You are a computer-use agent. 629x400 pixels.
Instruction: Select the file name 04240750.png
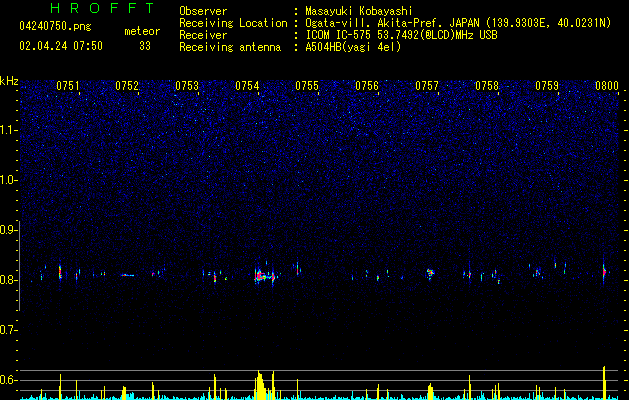point(55,27)
